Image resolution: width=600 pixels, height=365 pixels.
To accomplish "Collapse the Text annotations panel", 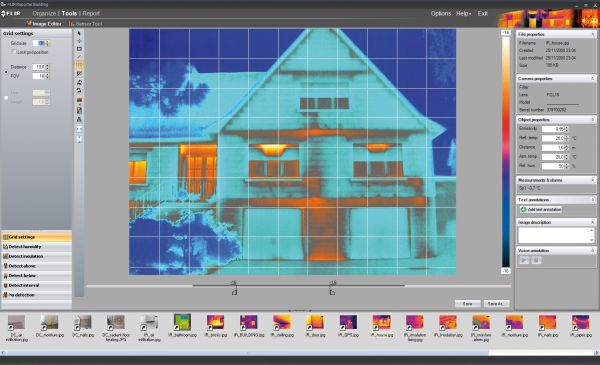I will (x=593, y=200).
